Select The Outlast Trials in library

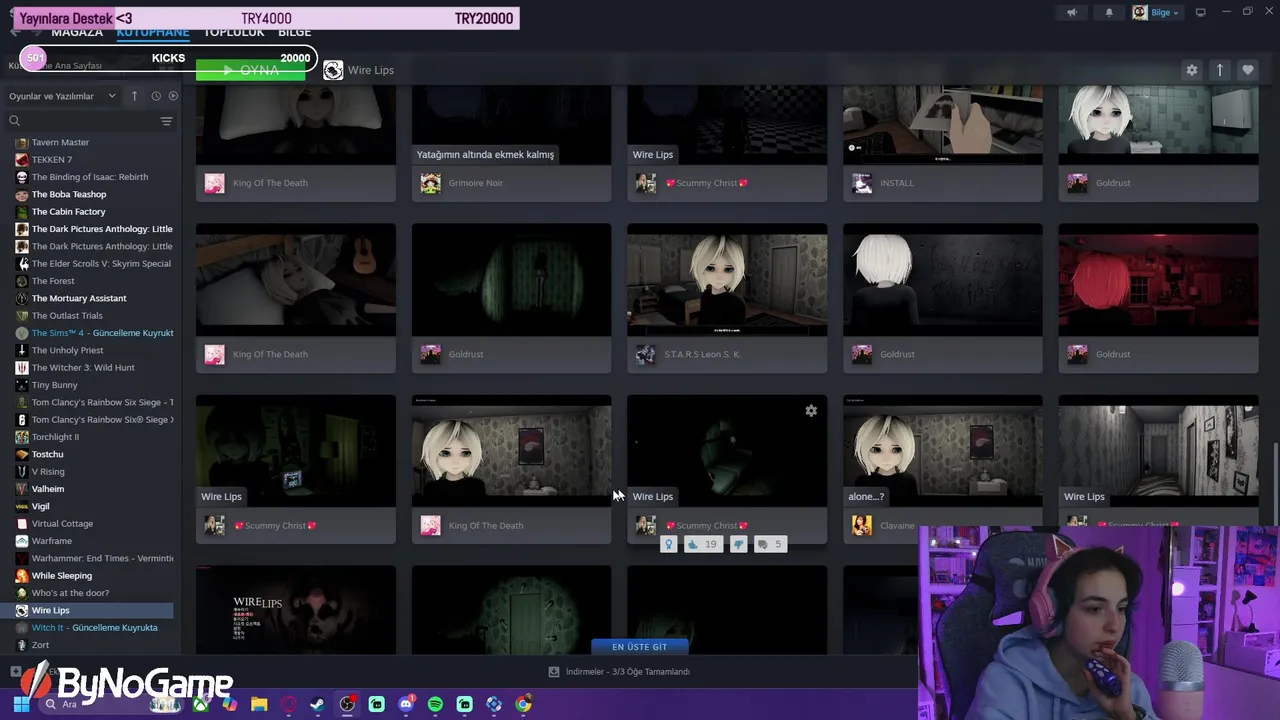tap(67, 315)
